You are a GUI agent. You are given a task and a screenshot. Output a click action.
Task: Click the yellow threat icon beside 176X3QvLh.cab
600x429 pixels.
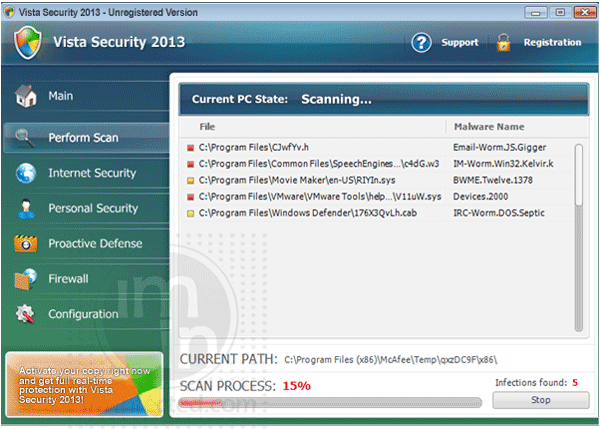(190, 214)
